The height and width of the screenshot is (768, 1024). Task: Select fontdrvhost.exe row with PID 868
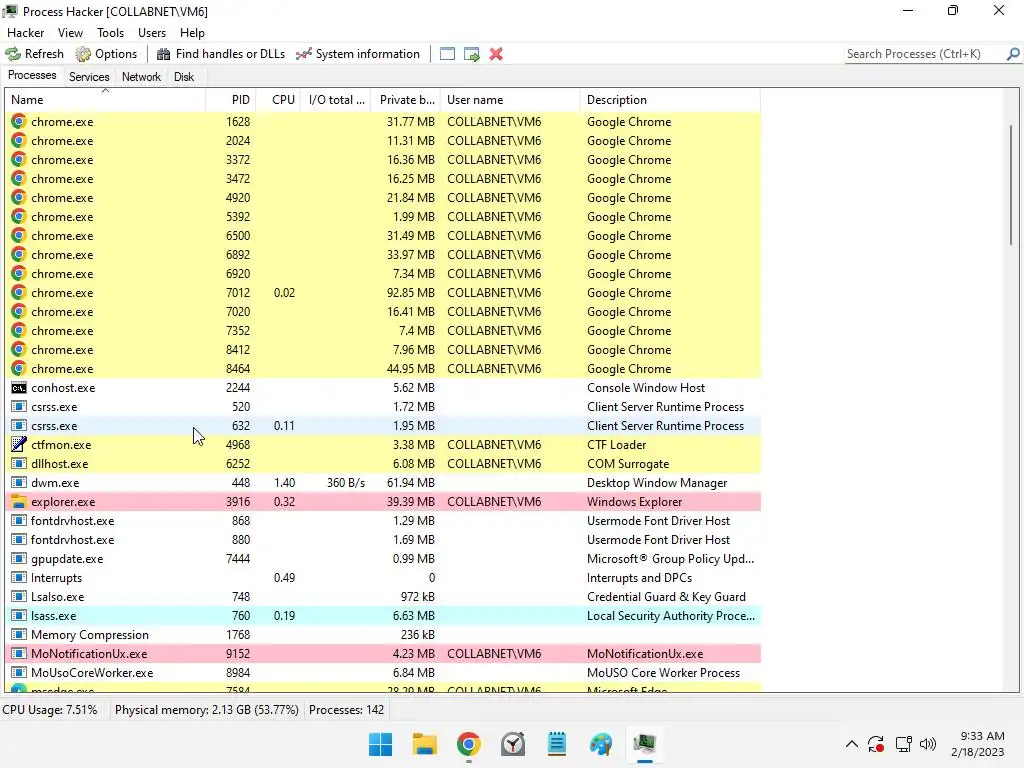(383, 521)
